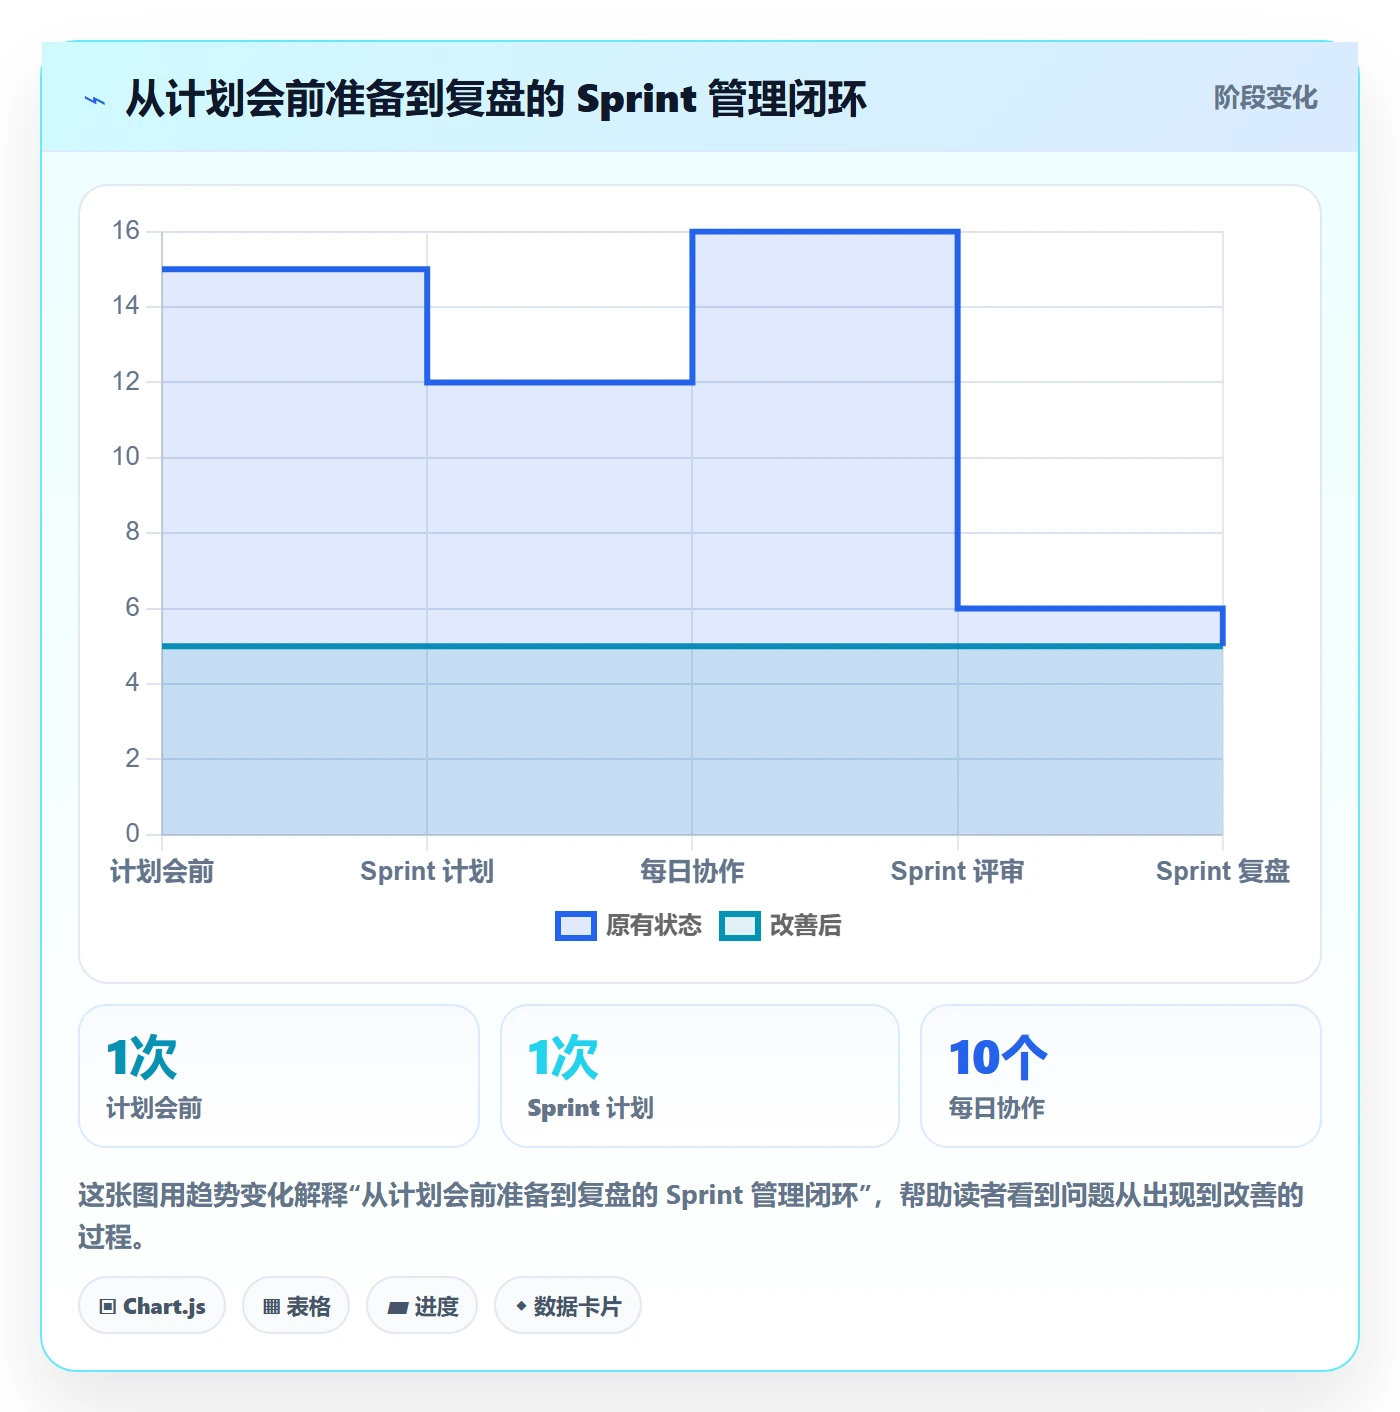The height and width of the screenshot is (1412, 1400).
Task: Click the 改善后 legend label
Action: 806,926
